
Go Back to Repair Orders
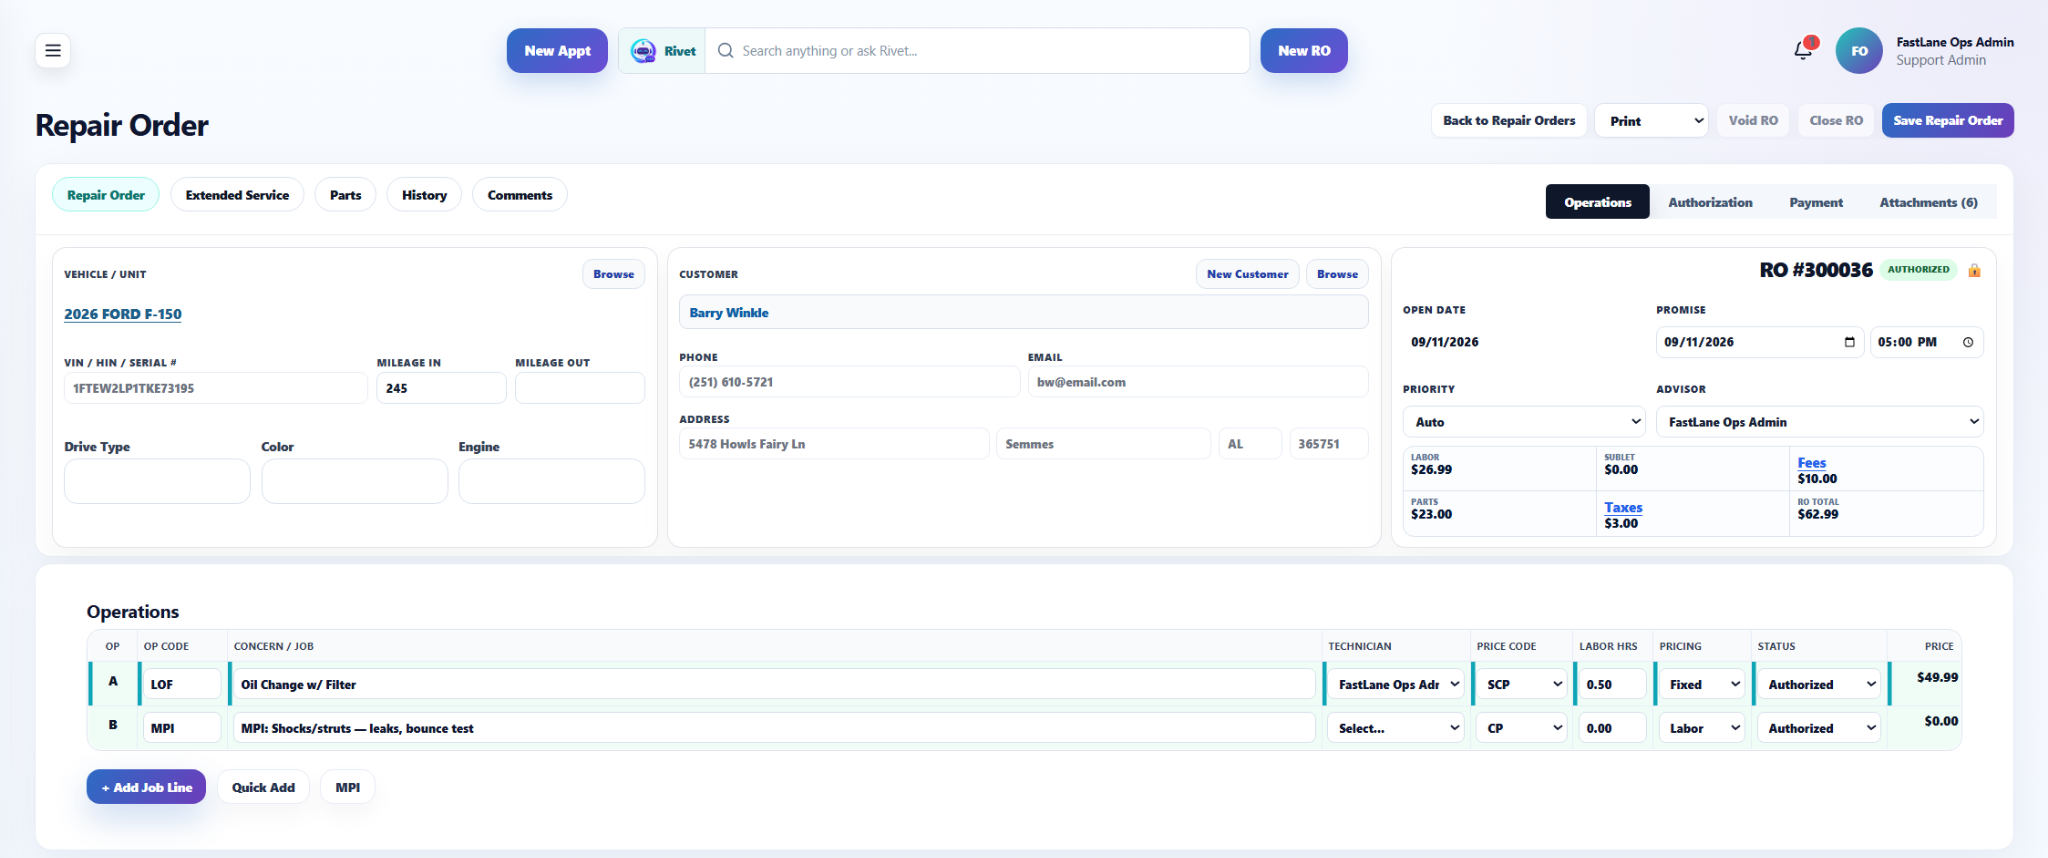(1509, 121)
